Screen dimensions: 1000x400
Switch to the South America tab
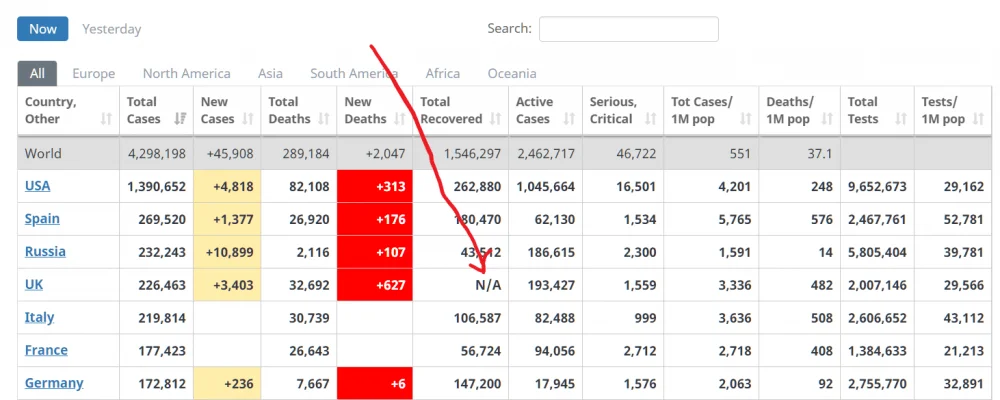coord(354,73)
